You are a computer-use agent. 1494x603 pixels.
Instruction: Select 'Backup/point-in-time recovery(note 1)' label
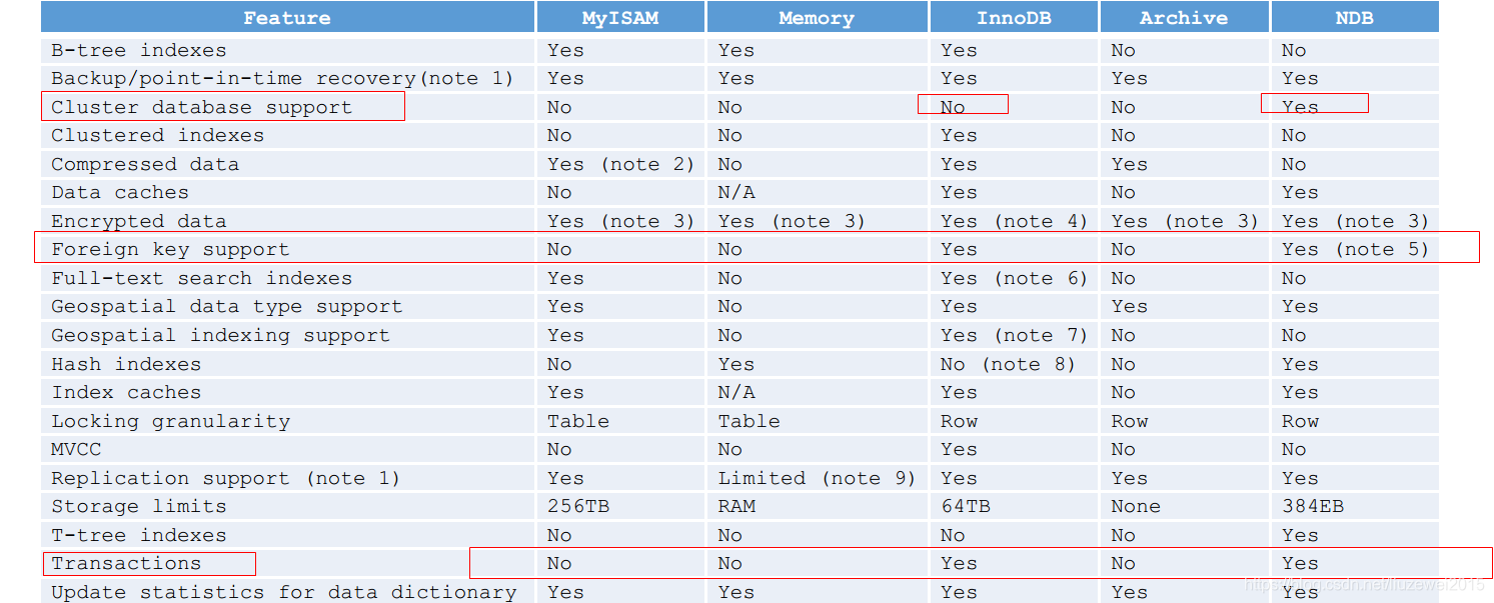click(282, 78)
